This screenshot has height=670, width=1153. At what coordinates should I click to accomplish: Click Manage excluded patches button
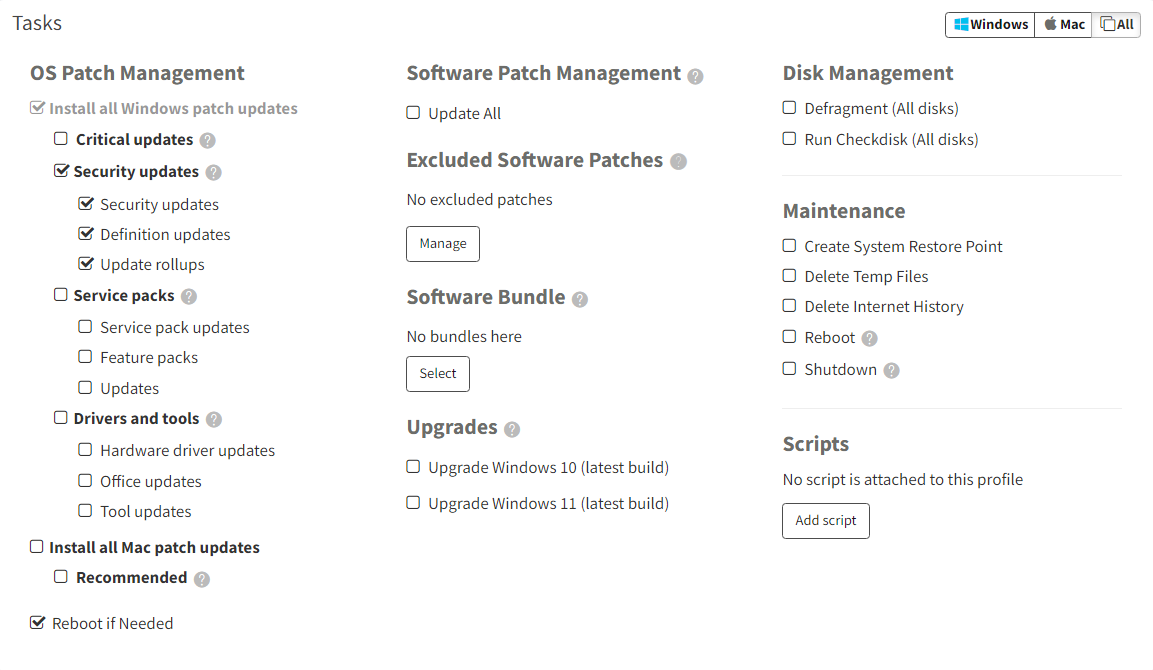pos(443,244)
